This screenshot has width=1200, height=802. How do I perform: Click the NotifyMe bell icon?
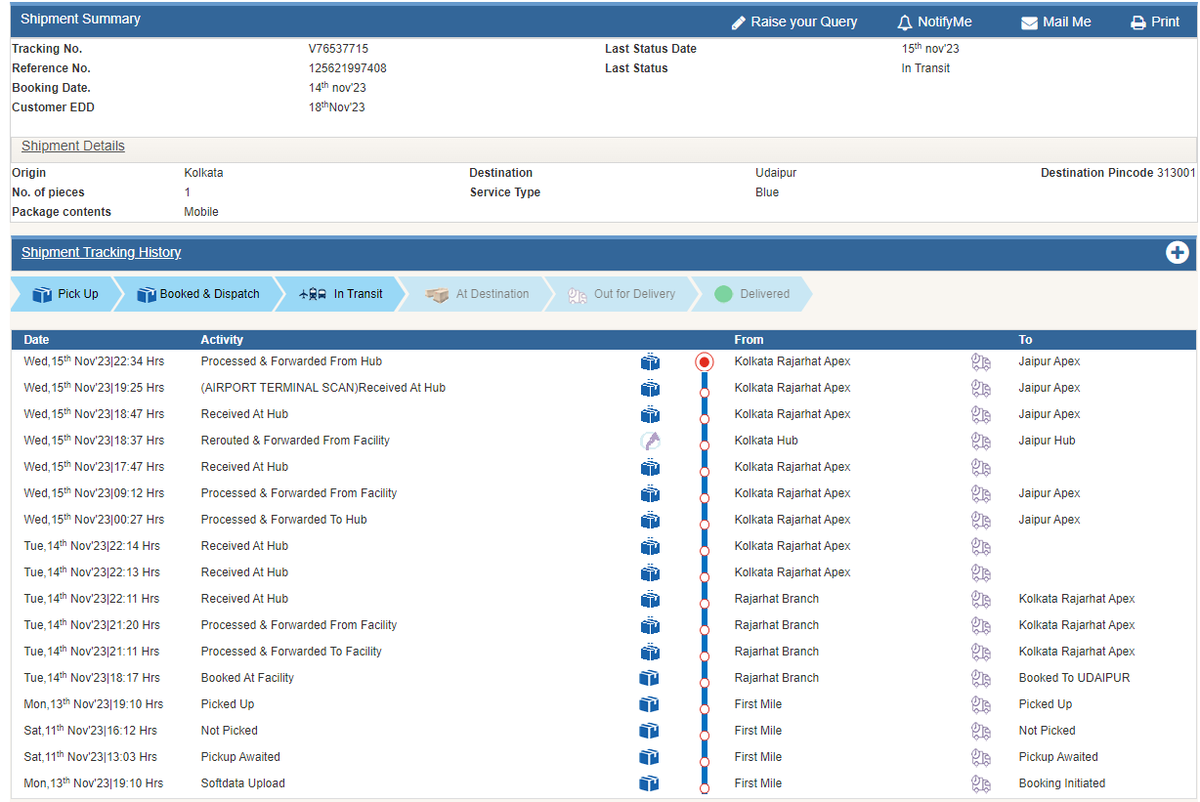point(905,22)
